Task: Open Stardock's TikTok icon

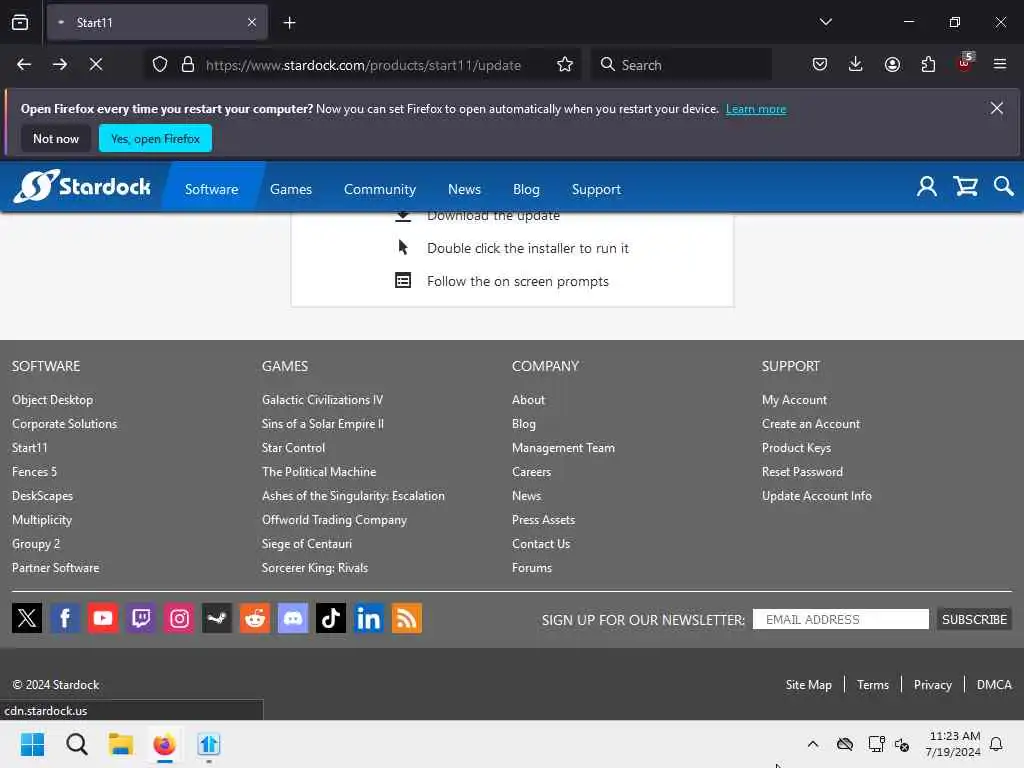Action: pos(330,618)
